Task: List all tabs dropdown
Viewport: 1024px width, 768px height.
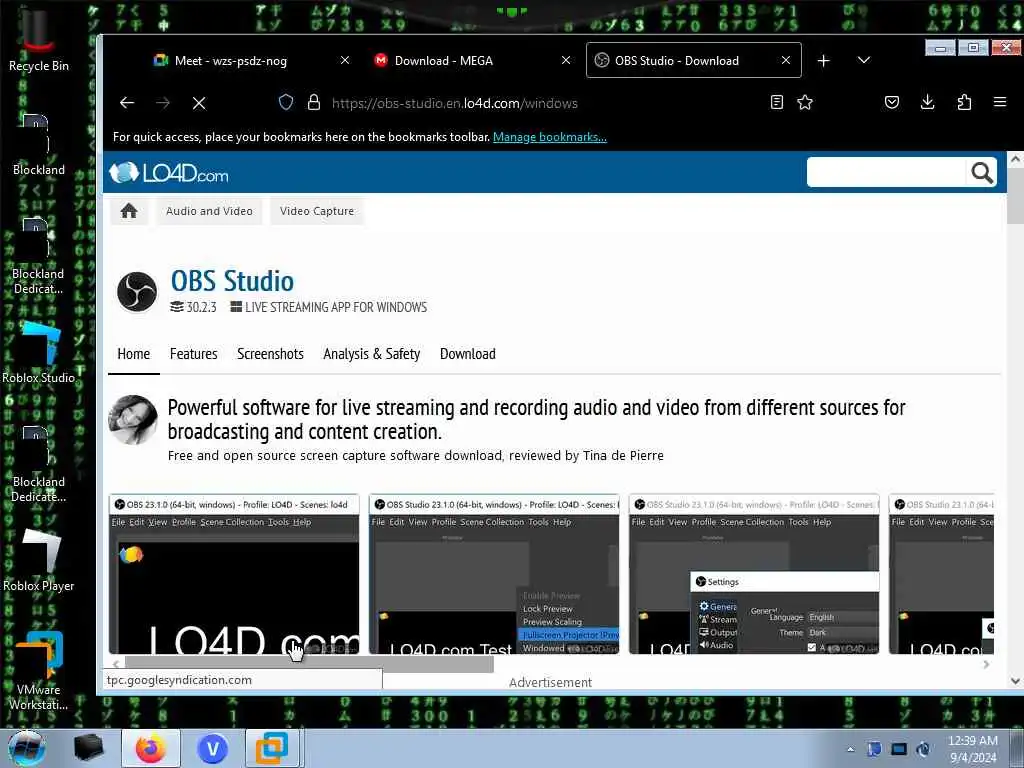Action: [863, 60]
